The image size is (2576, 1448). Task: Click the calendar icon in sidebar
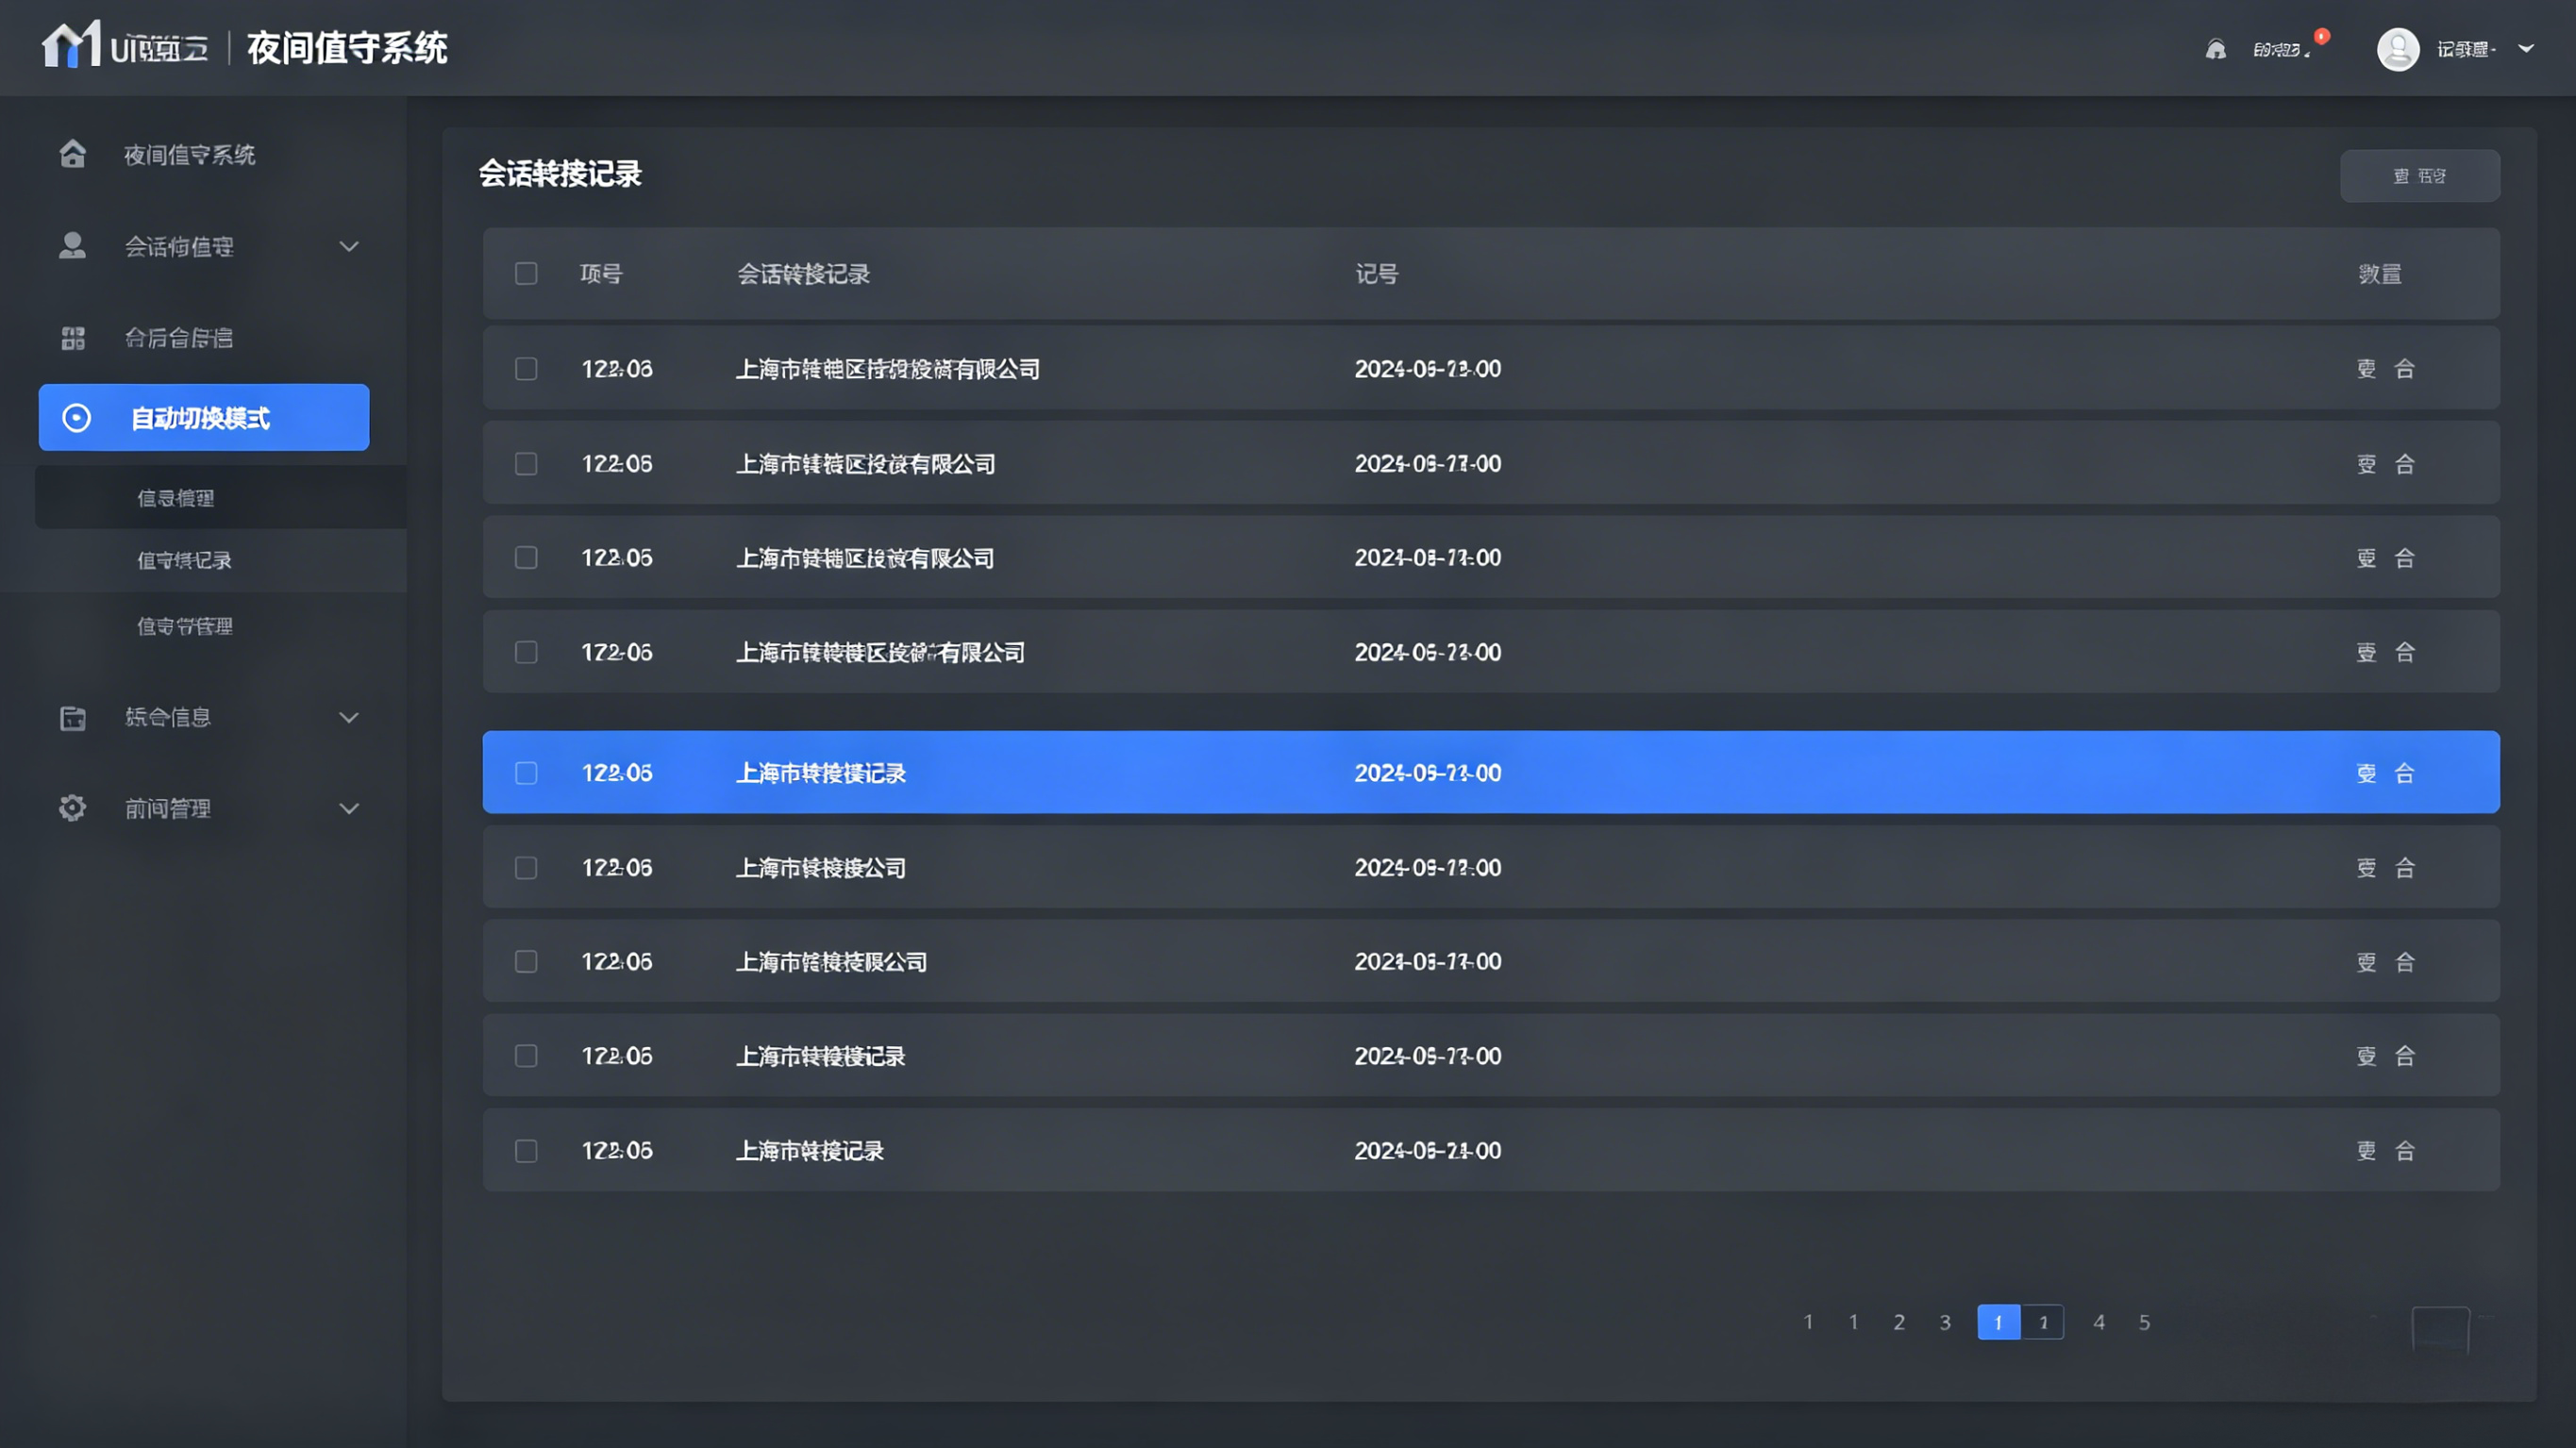pos(72,717)
